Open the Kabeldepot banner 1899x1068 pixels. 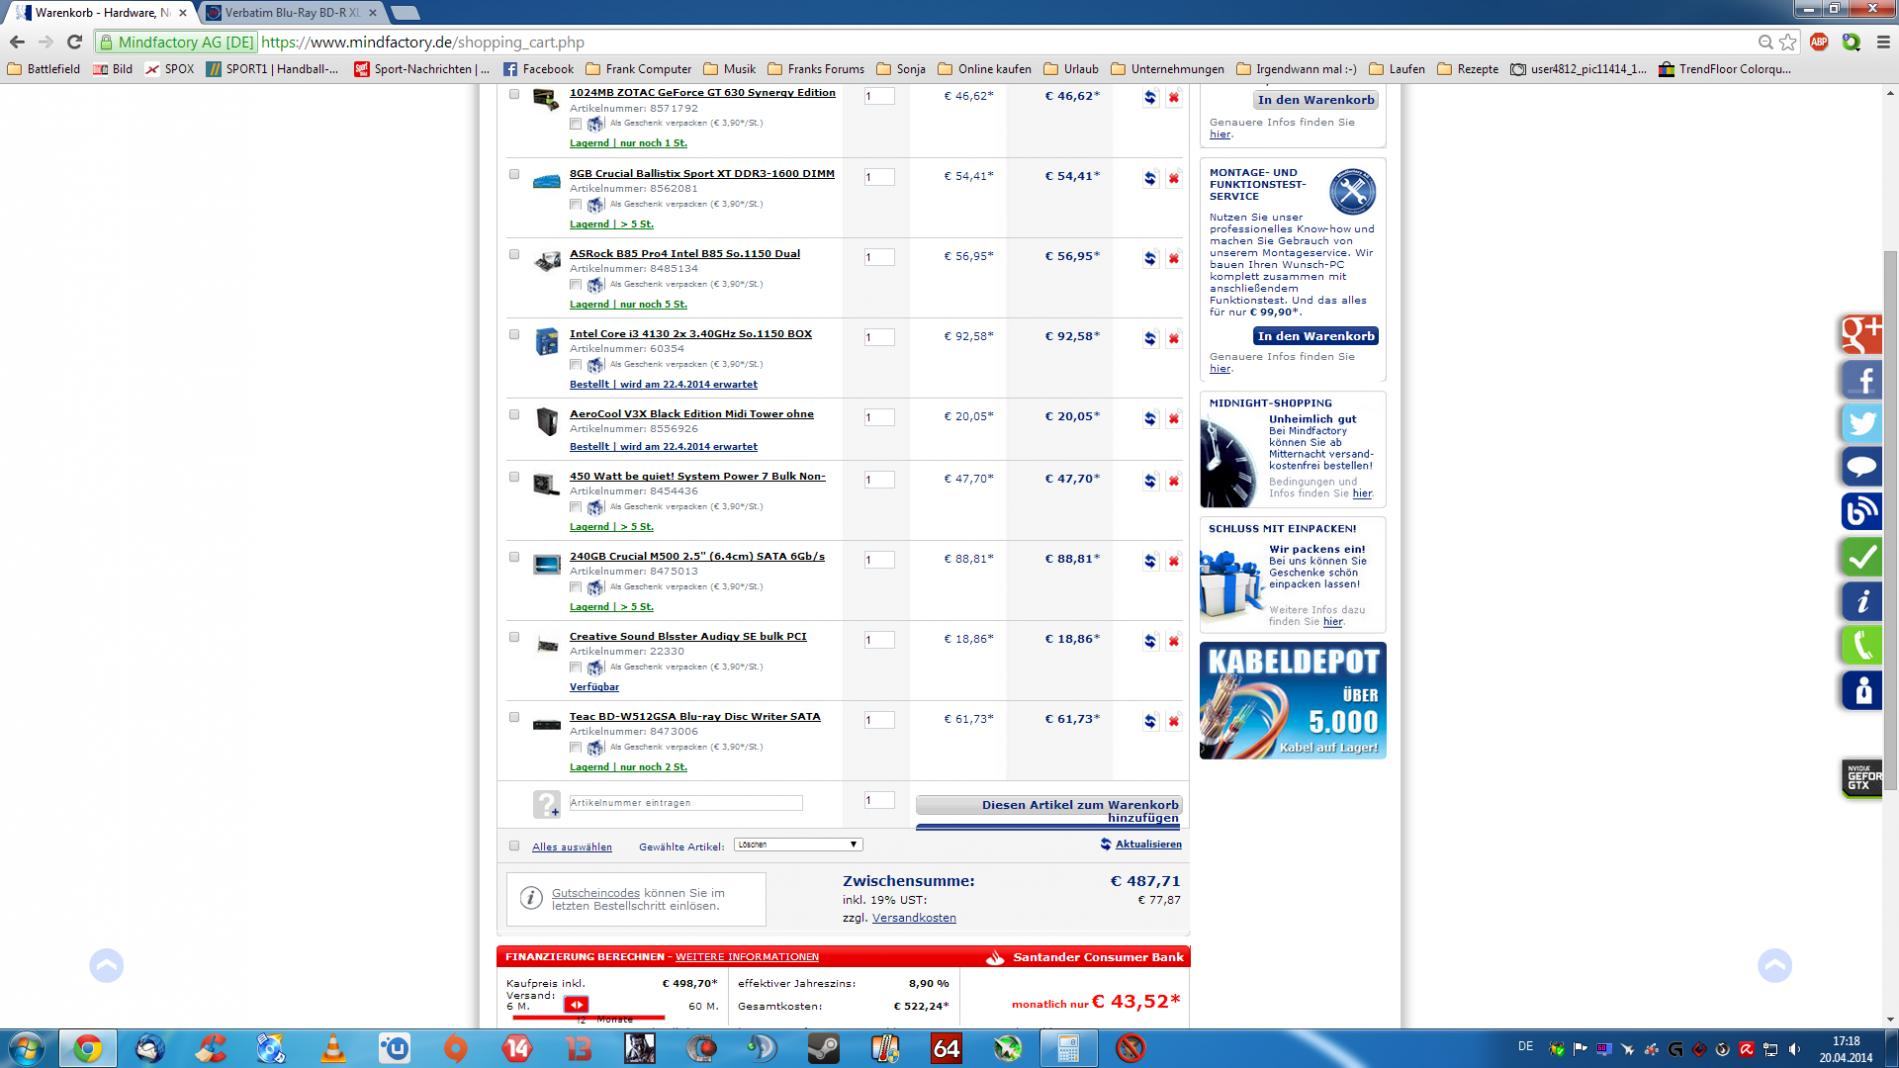pos(1293,700)
